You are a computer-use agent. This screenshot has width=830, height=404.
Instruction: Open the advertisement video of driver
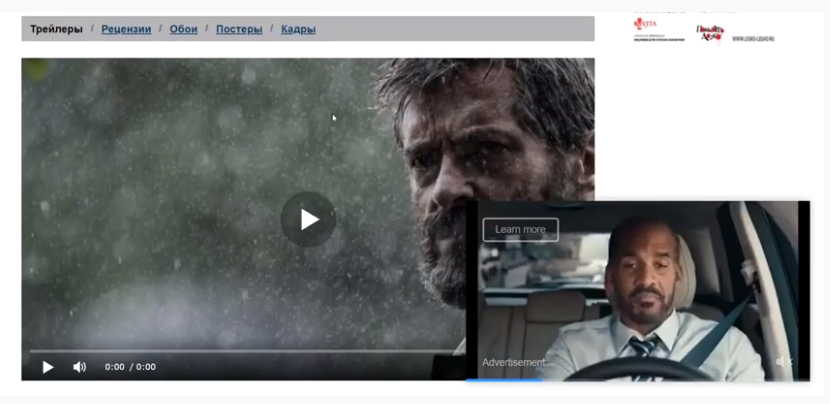tap(638, 290)
